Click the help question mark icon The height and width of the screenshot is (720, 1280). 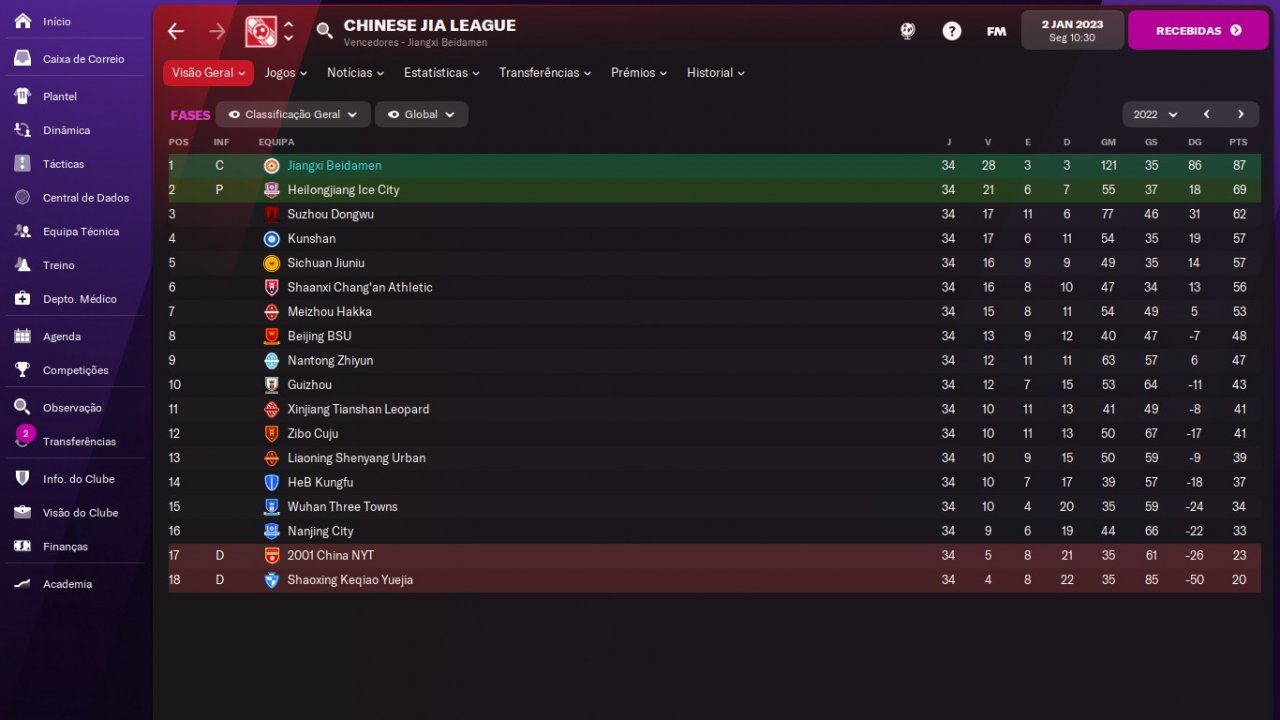[x=952, y=31]
